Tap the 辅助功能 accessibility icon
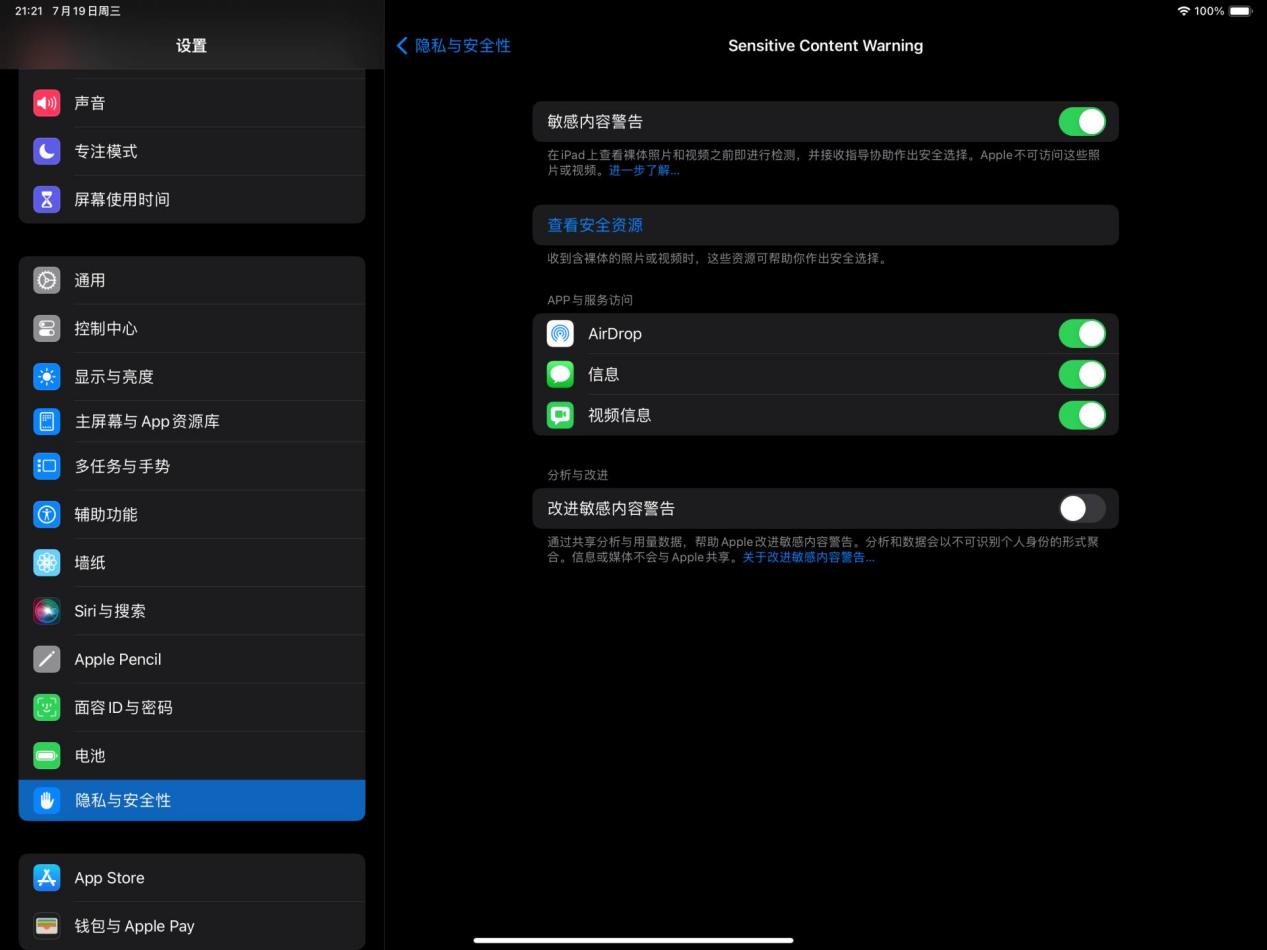The height and width of the screenshot is (950, 1267). (x=46, y=514)
